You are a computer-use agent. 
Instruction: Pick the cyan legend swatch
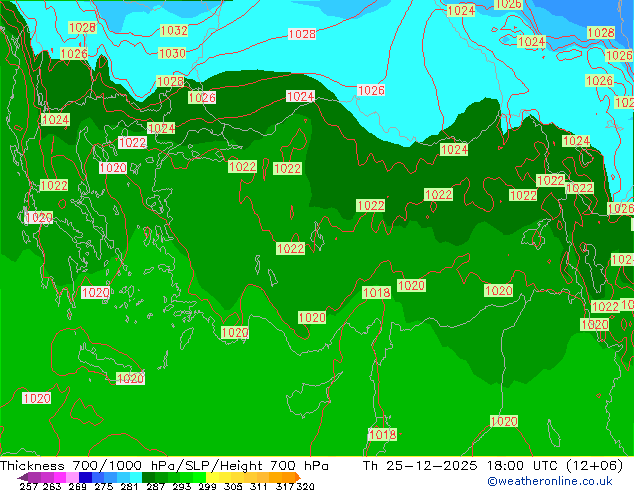tap(136, 477)
